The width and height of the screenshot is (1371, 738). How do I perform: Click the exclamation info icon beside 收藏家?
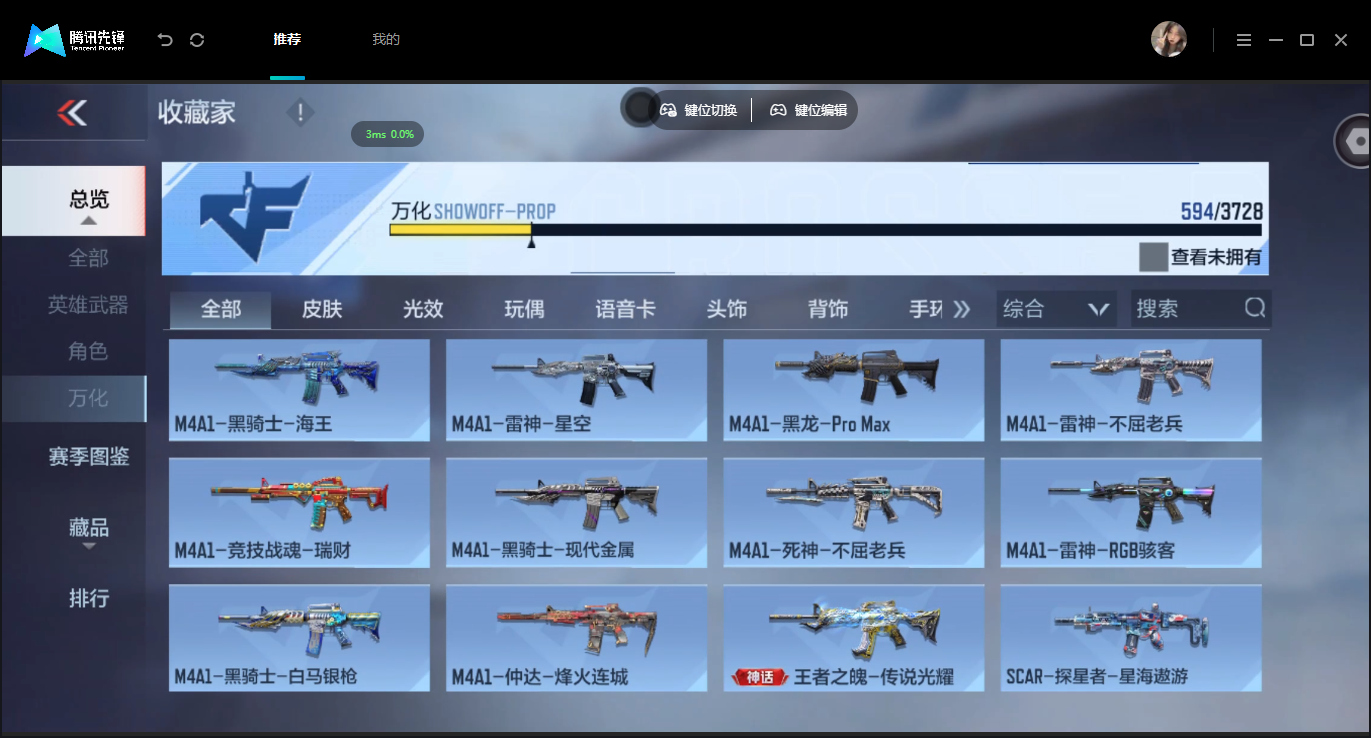[300, 113]
